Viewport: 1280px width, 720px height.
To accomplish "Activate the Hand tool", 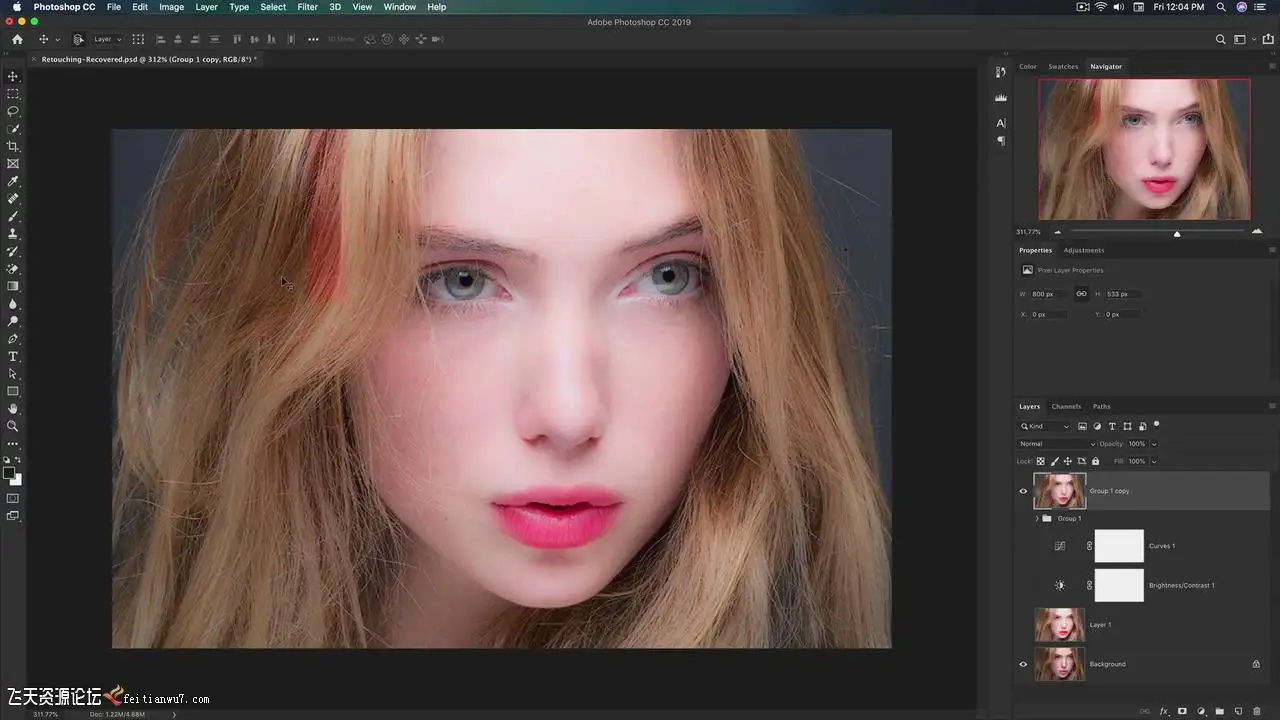I will (13, 409).
